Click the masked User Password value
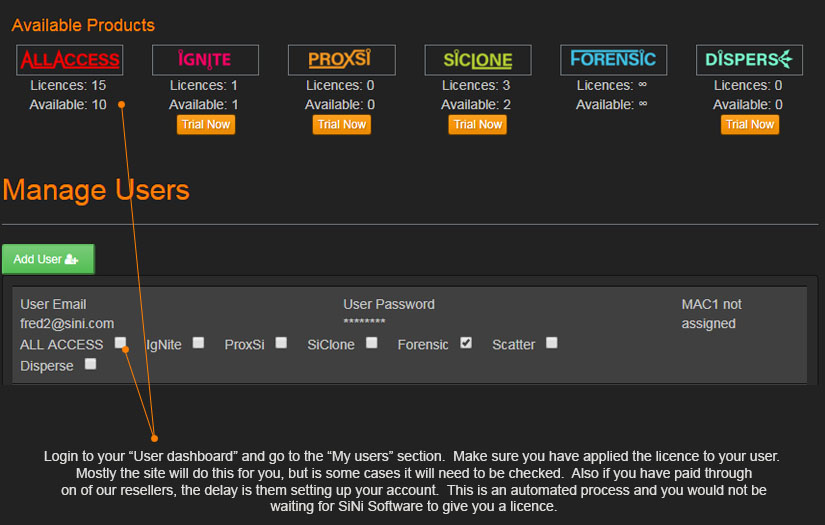Image resolution: width=825 pixels, height=525 pixels. (x=364, y=321)
